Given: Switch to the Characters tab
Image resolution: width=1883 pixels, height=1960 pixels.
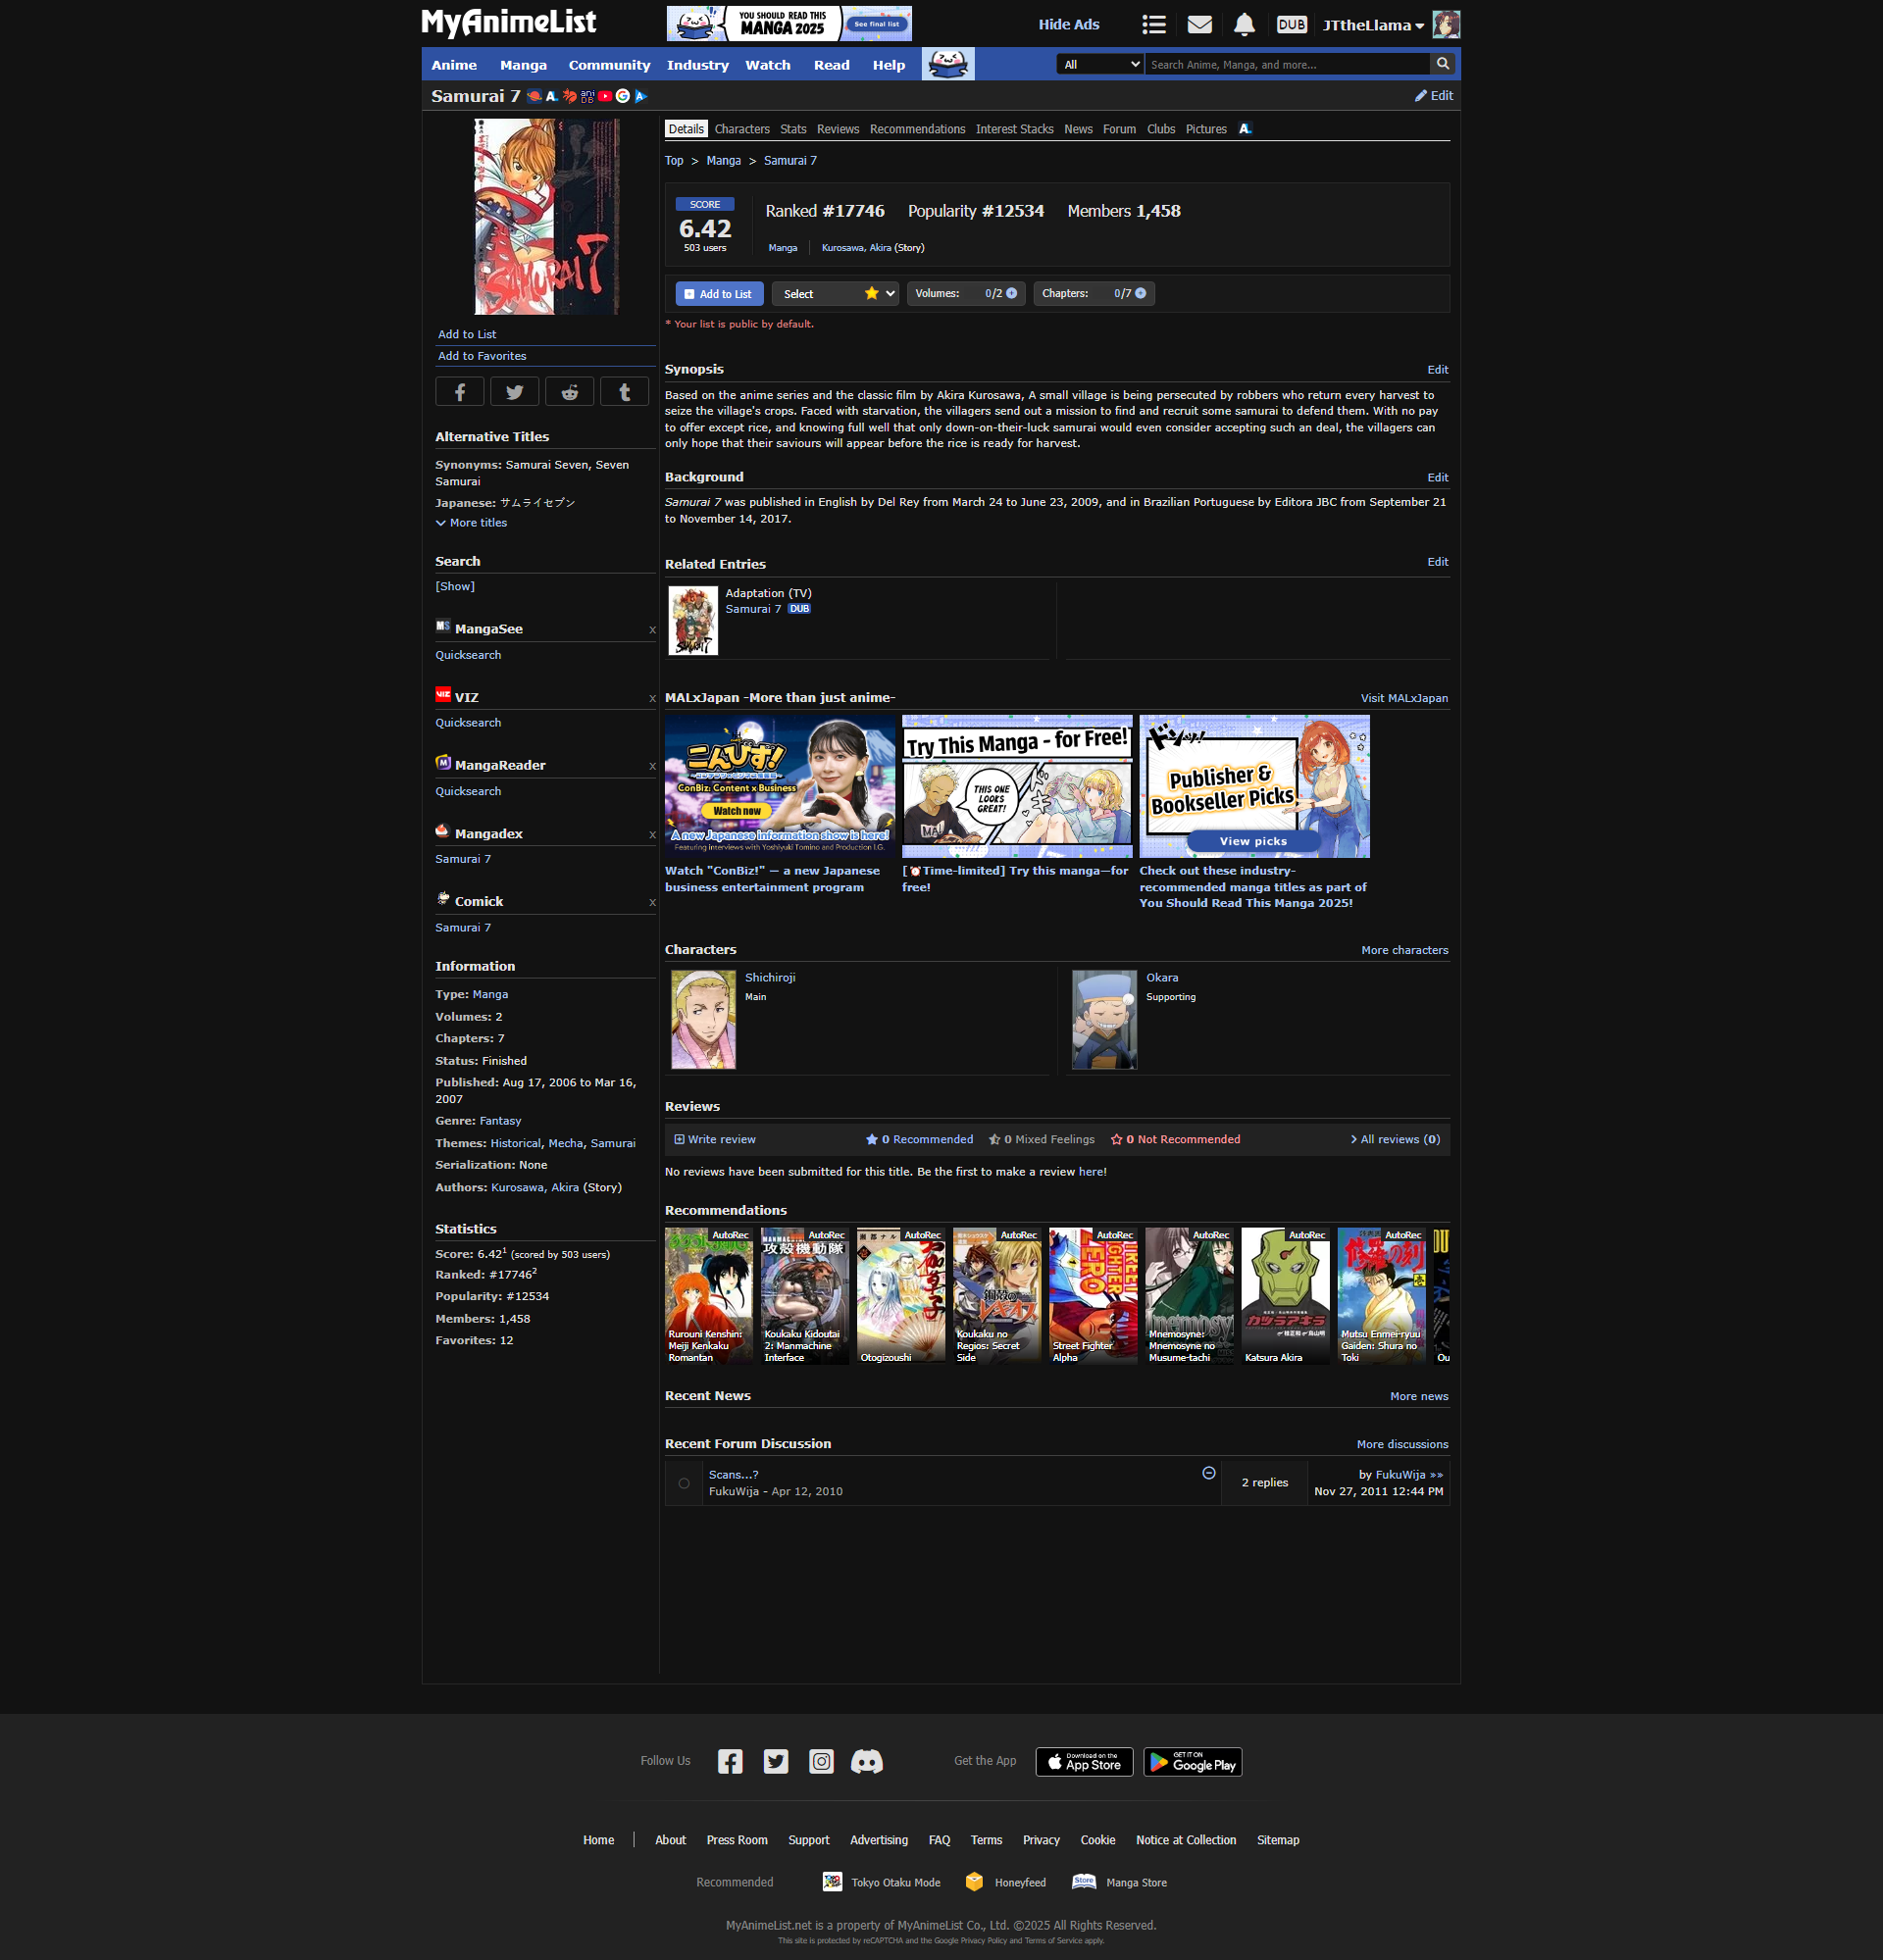Looking at the screenshot, I should 741,129.
